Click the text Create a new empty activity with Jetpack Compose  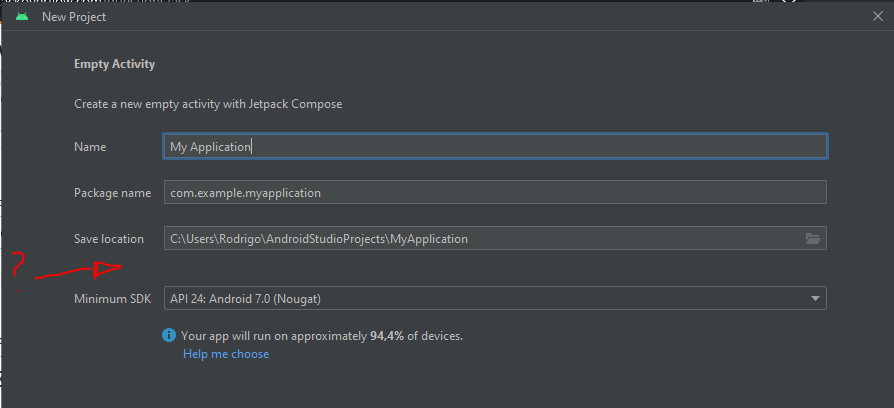click(x=208, y=104)
